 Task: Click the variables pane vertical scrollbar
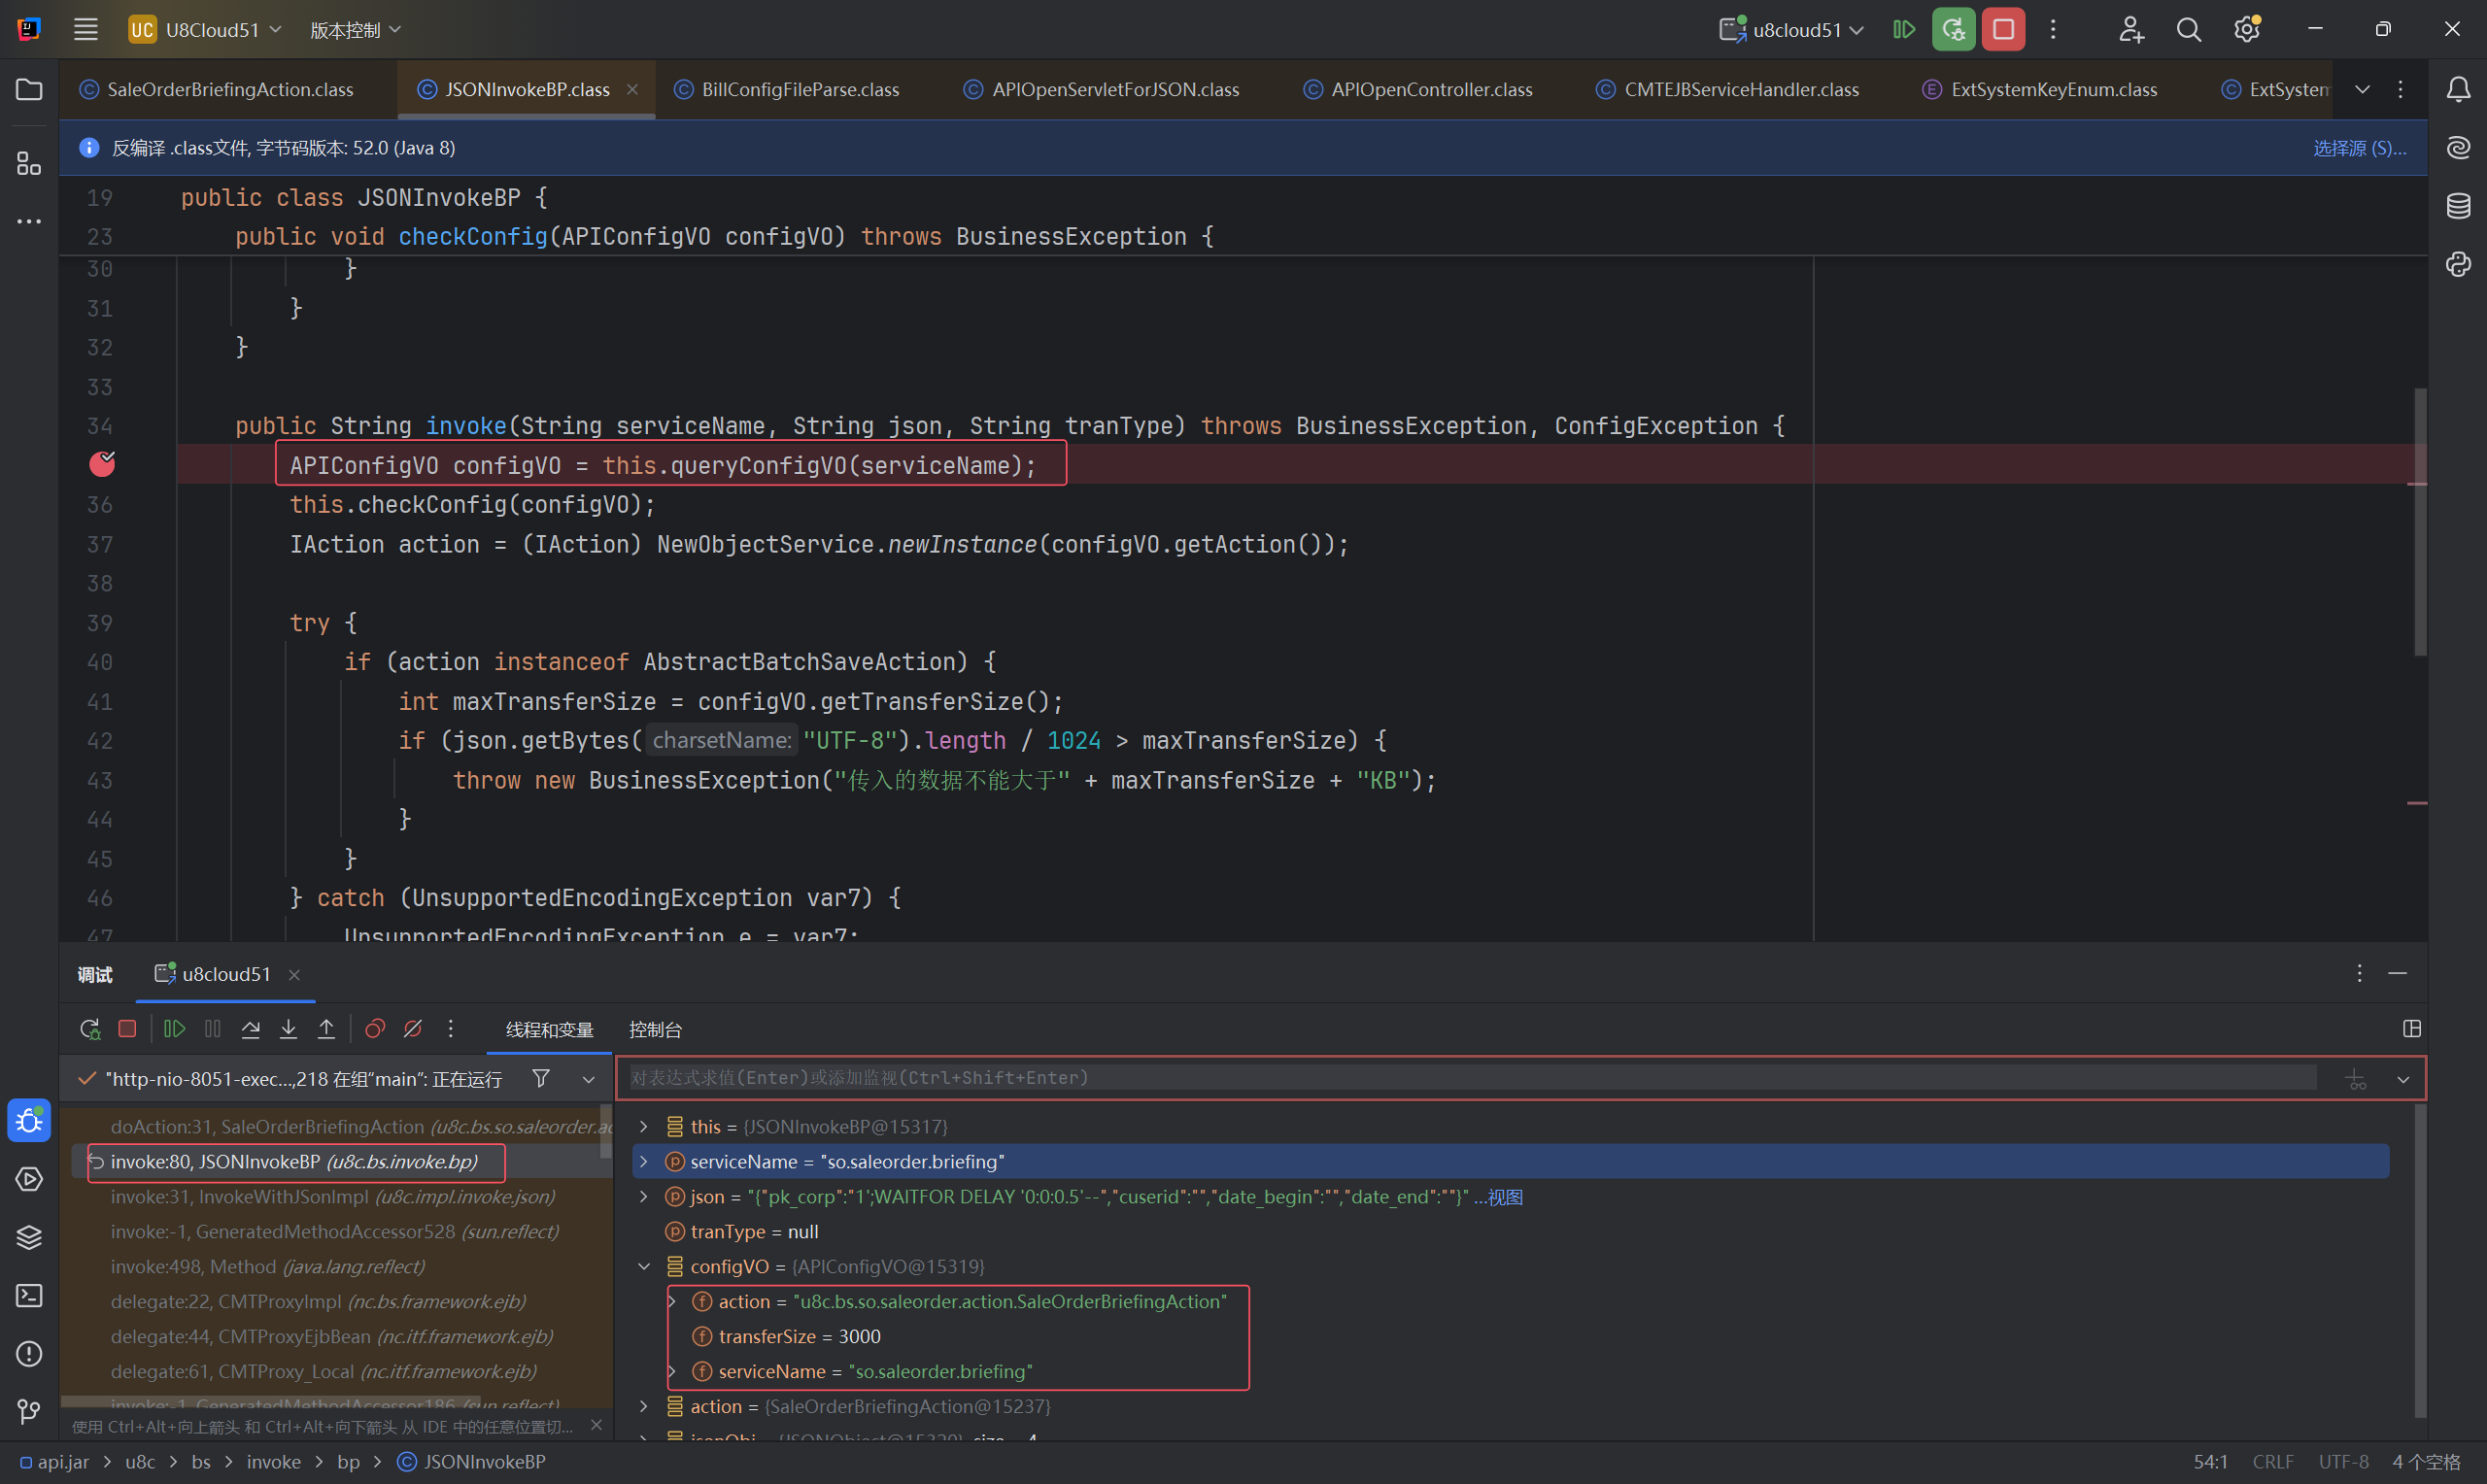coord(2420,1260)
